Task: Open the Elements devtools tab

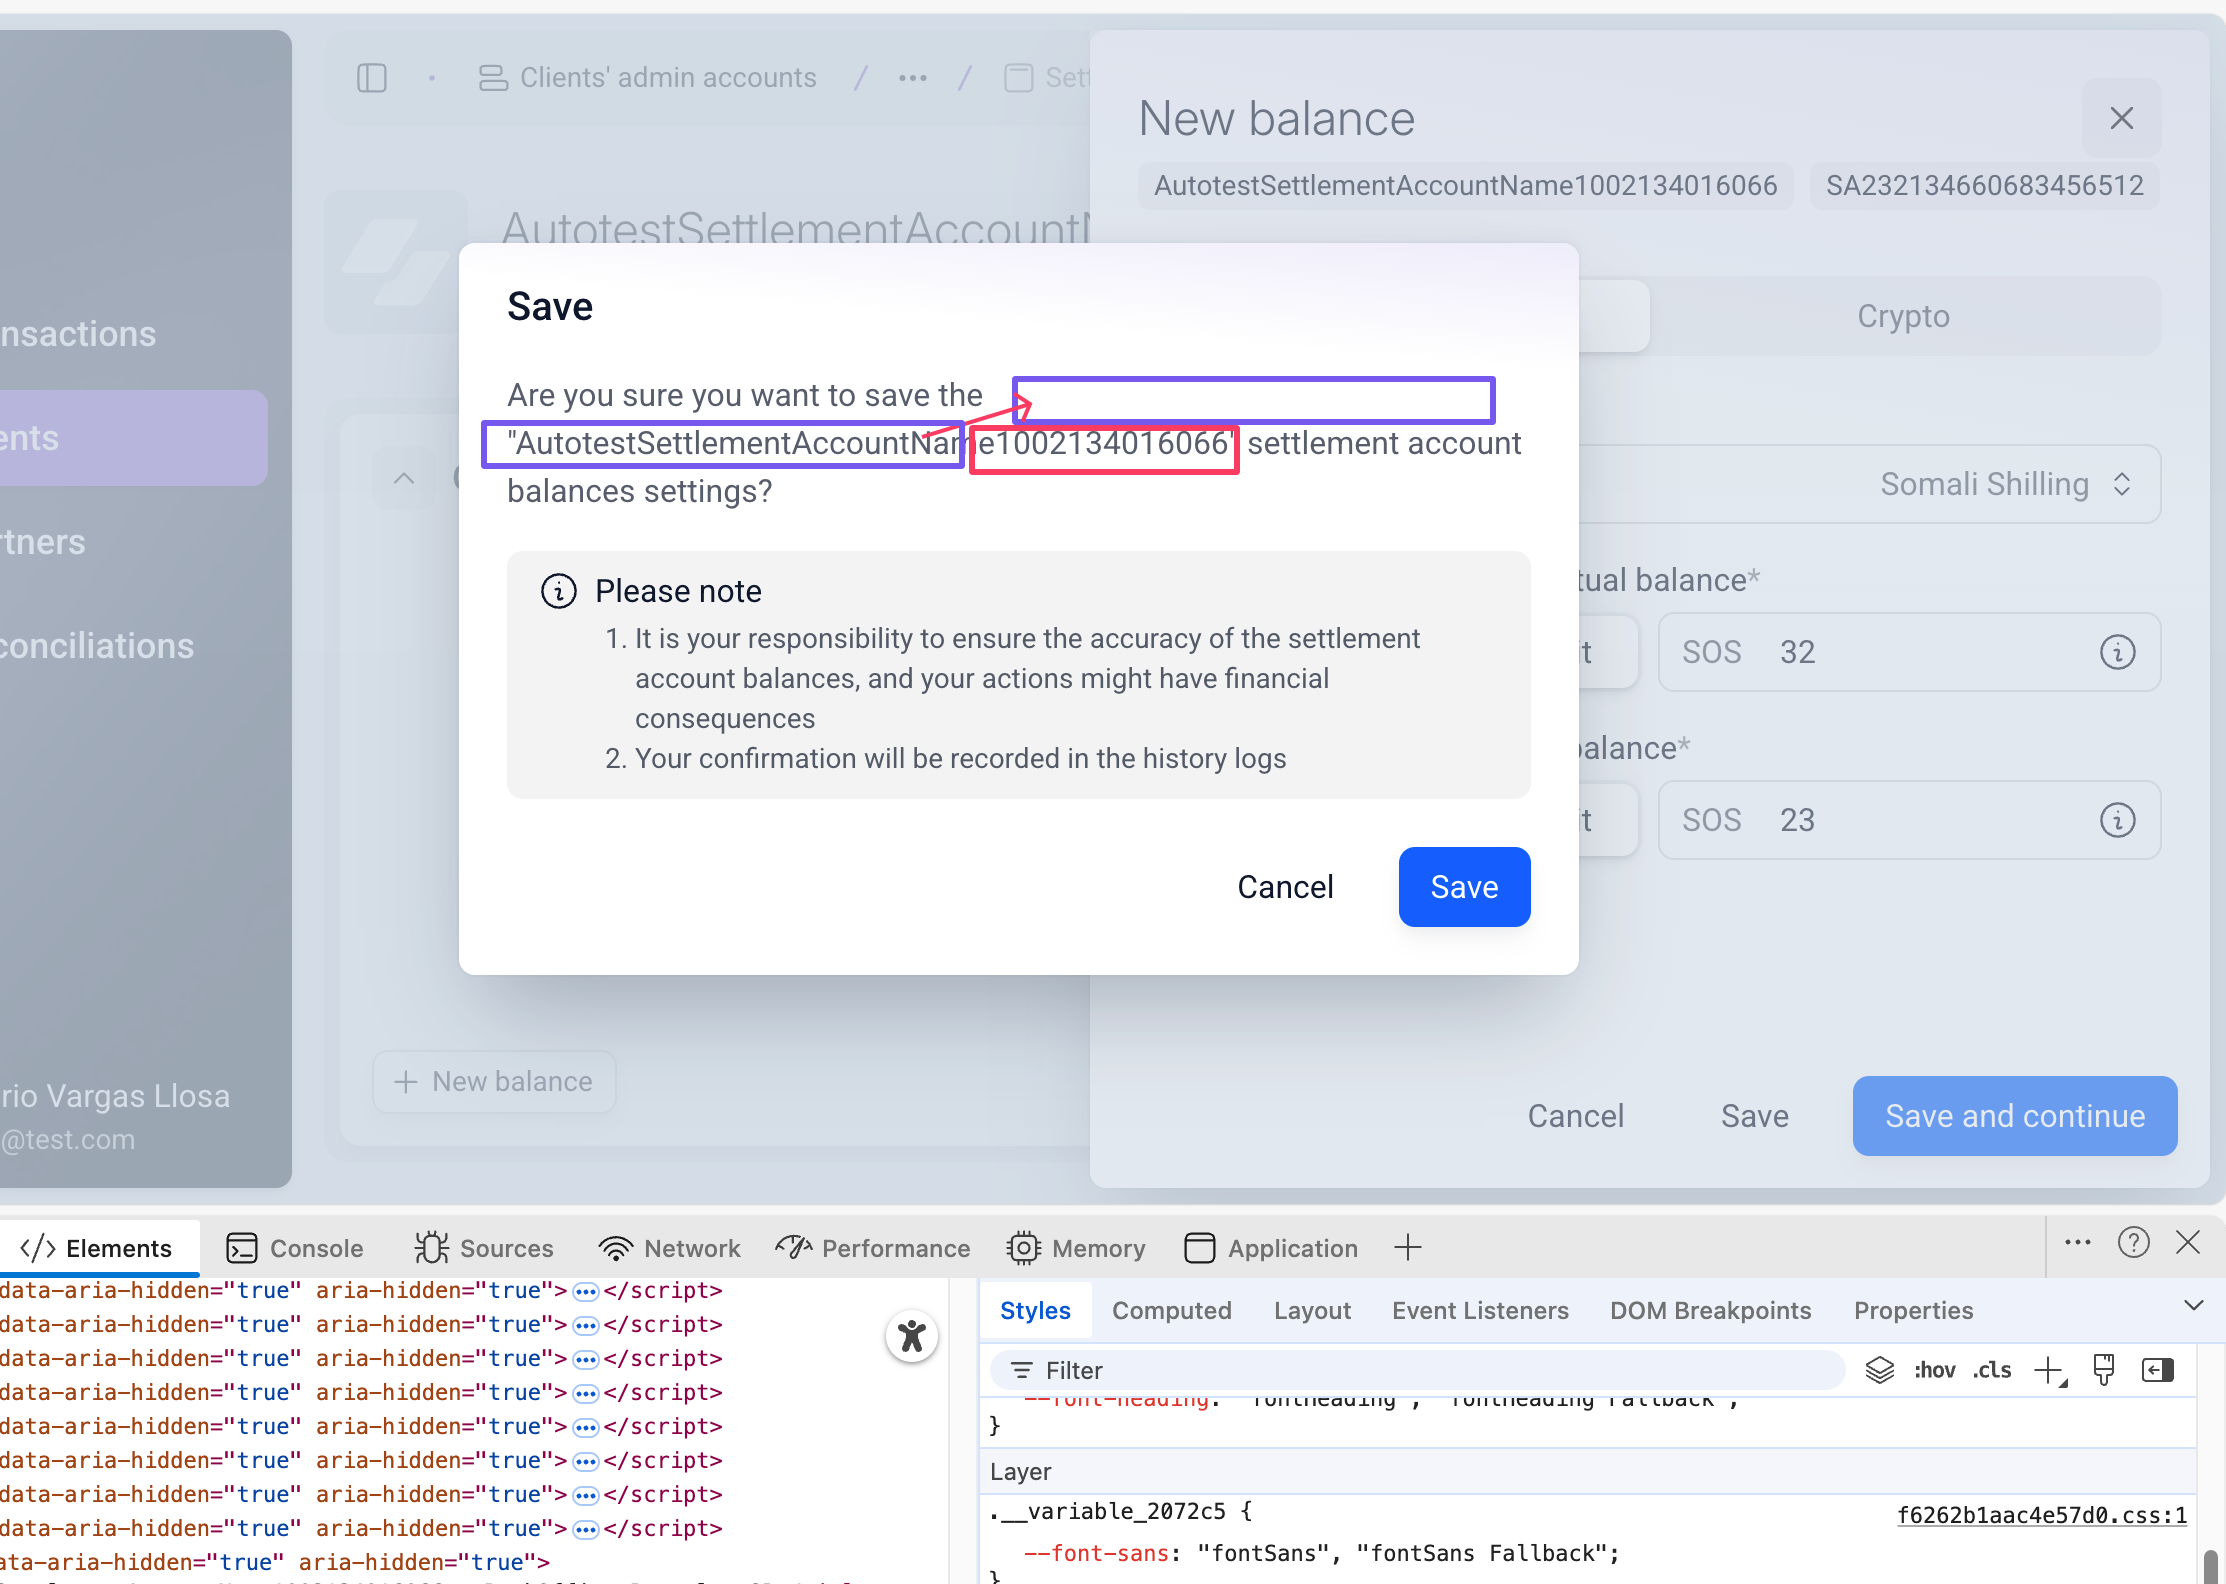Action: click(x=98, y=1248)
